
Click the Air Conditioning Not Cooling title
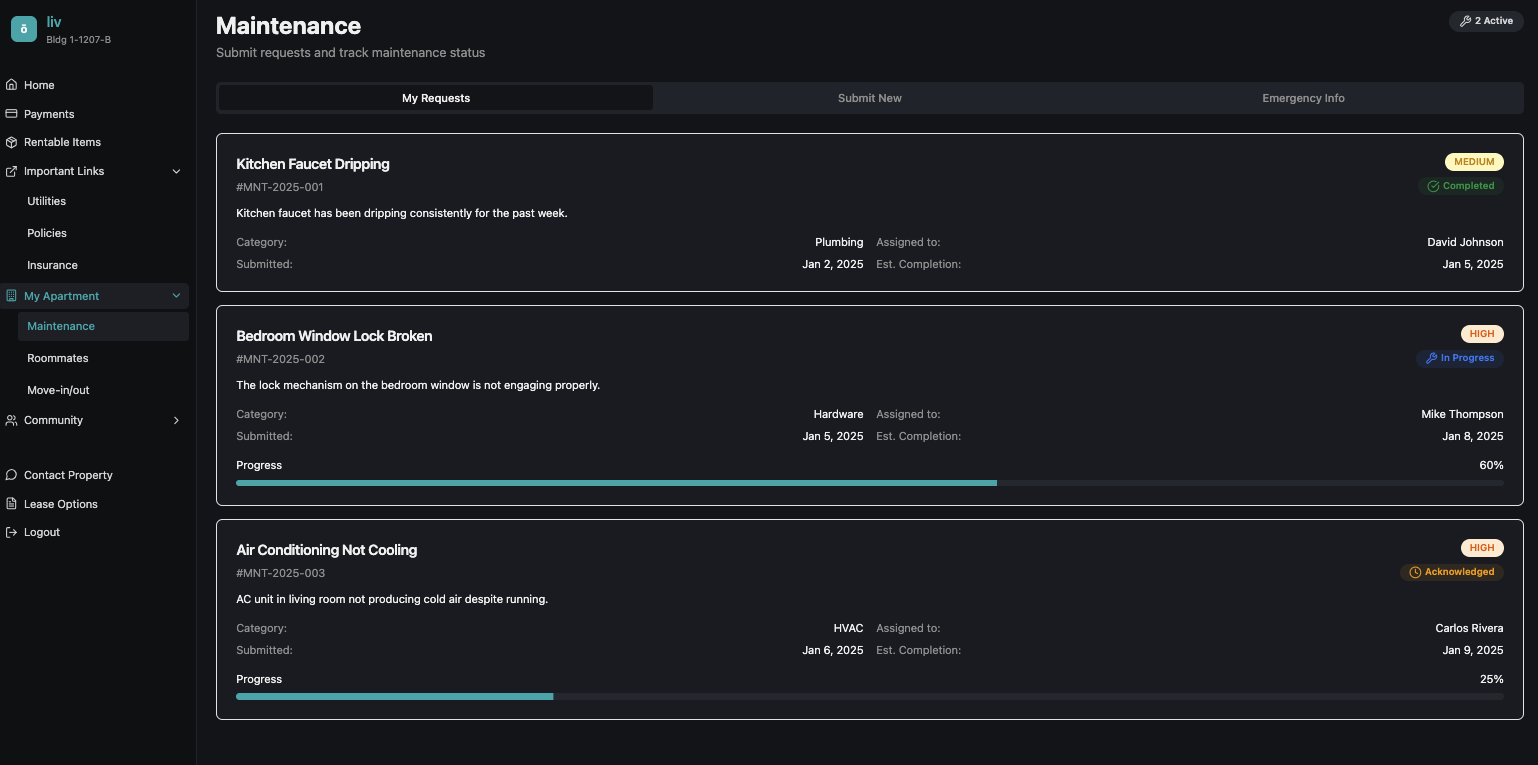pyautogui.click(x=327, y=550)
